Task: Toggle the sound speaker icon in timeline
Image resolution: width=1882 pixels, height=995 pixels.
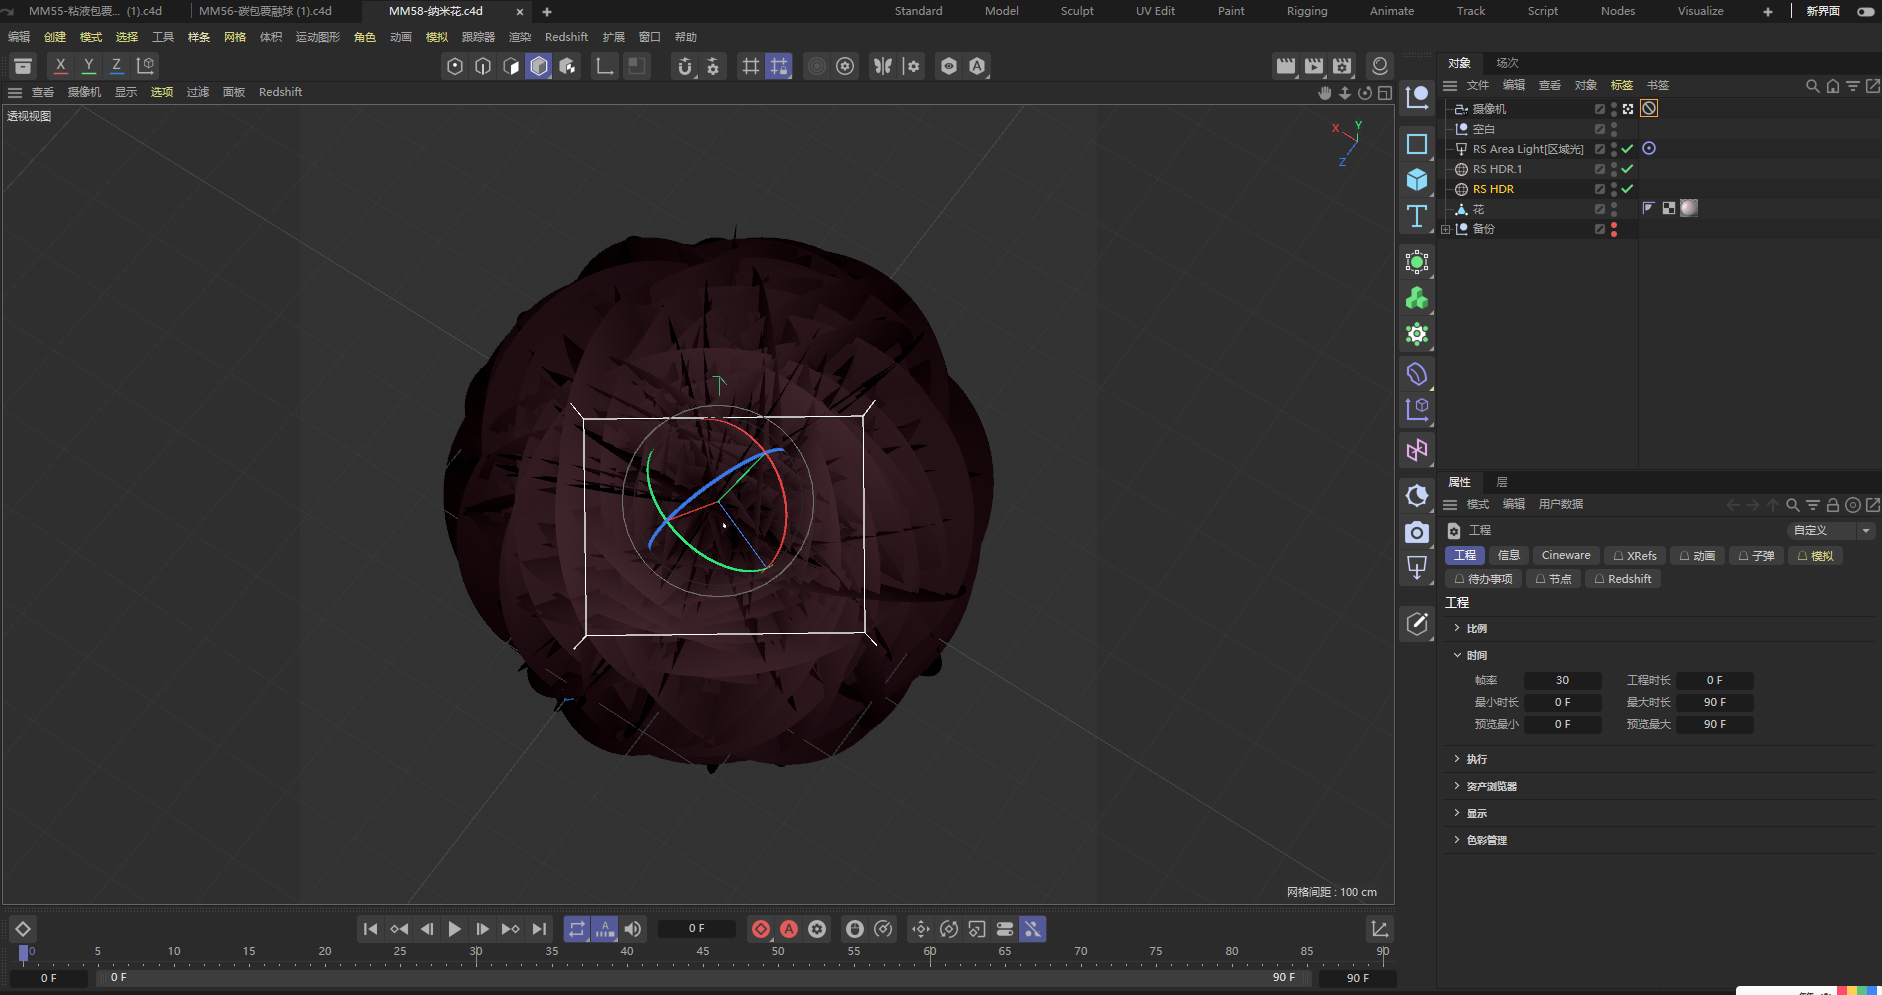Action: click(x=633, y=929)
